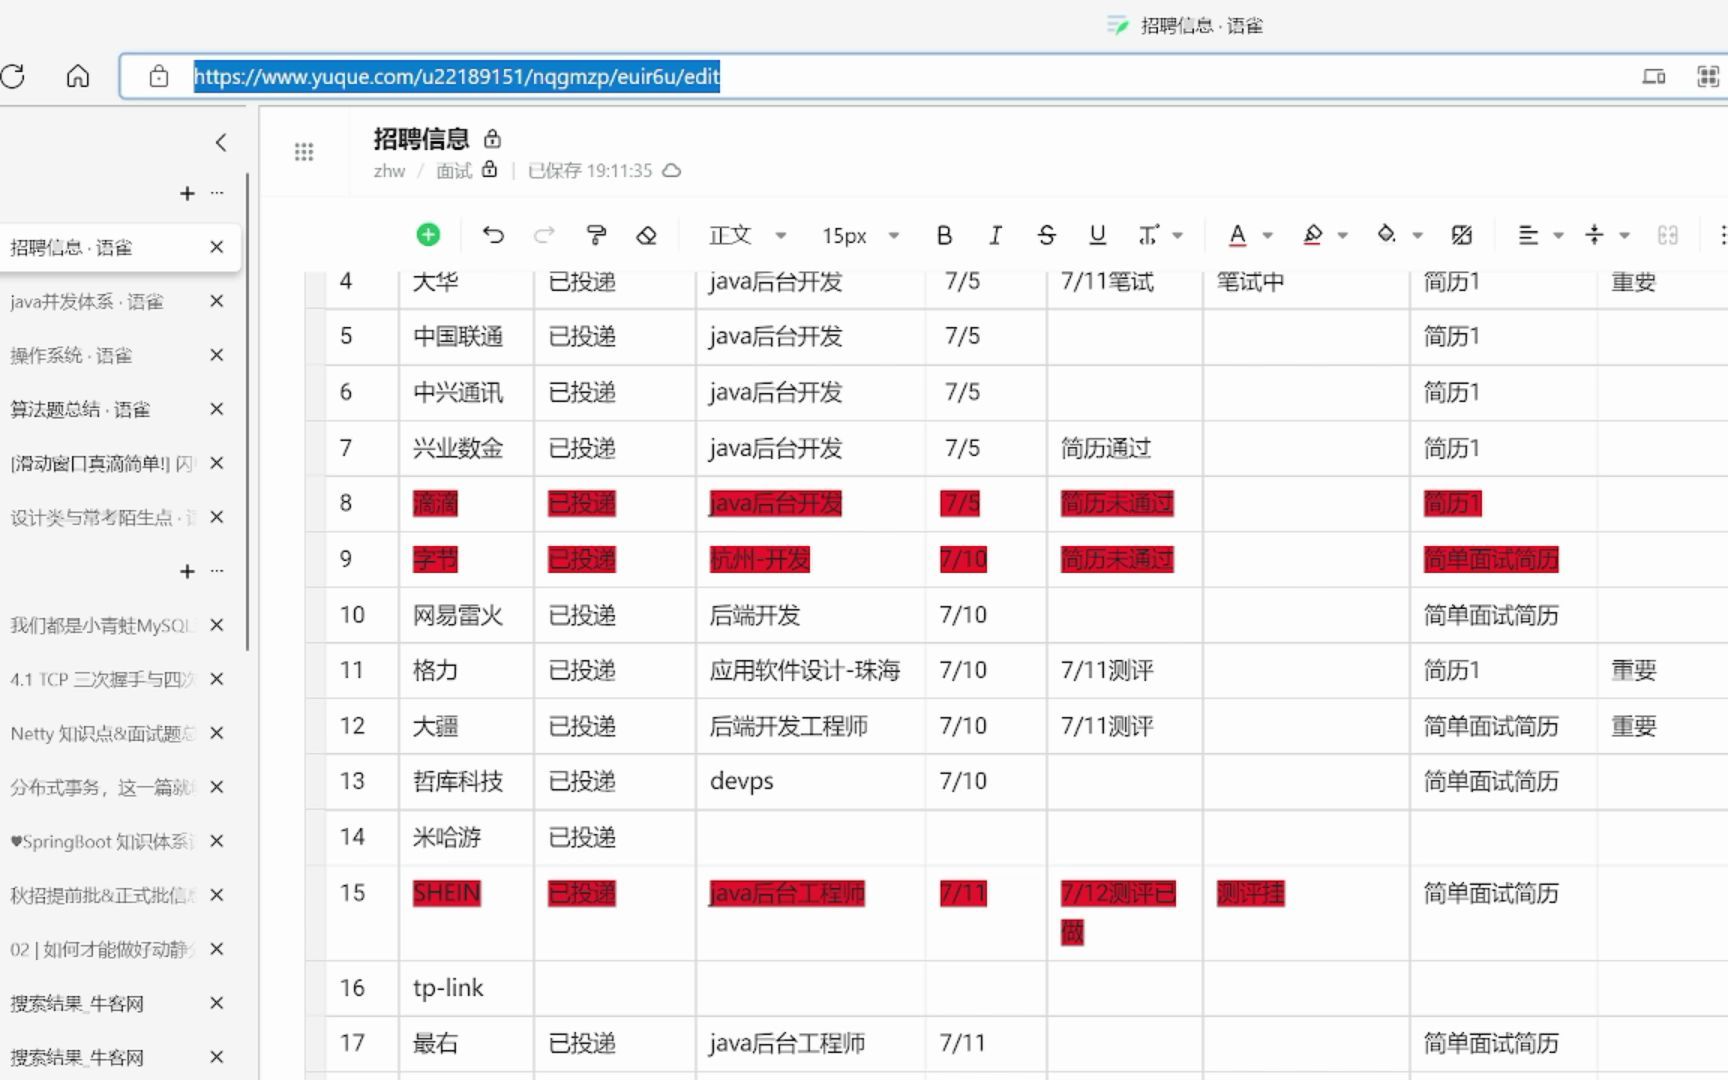This screenshot has height=1080, width=1728.
Task: Close the 我们都是小青蛙MySQL tab
Action: tap(216, 625)
